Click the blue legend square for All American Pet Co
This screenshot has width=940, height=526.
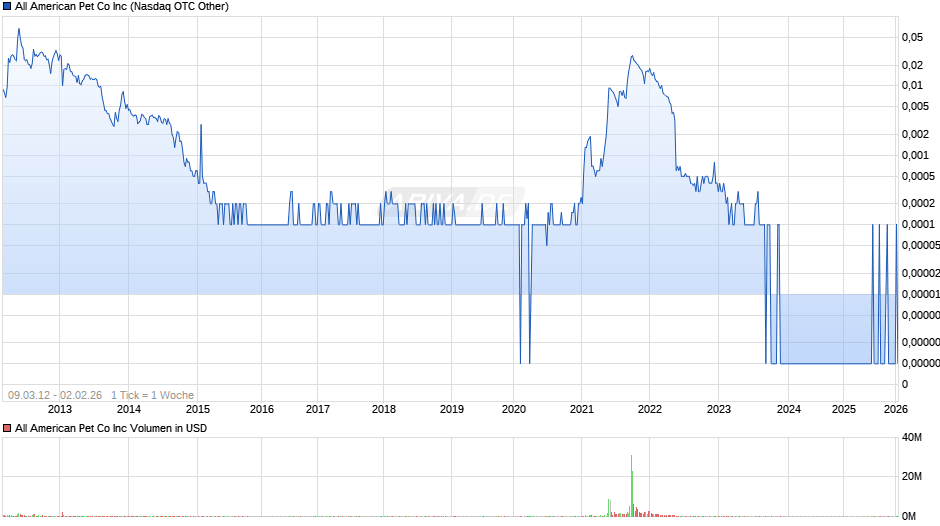click(7, 7)
